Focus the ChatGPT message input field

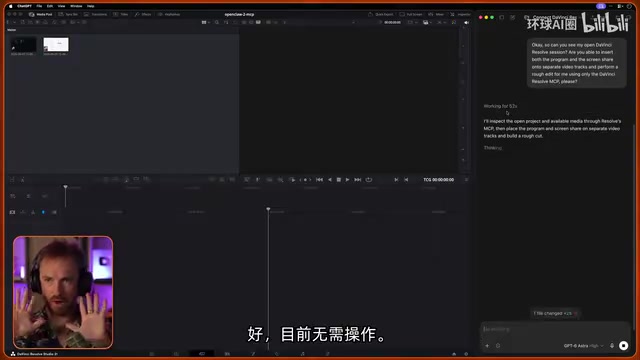555,329
